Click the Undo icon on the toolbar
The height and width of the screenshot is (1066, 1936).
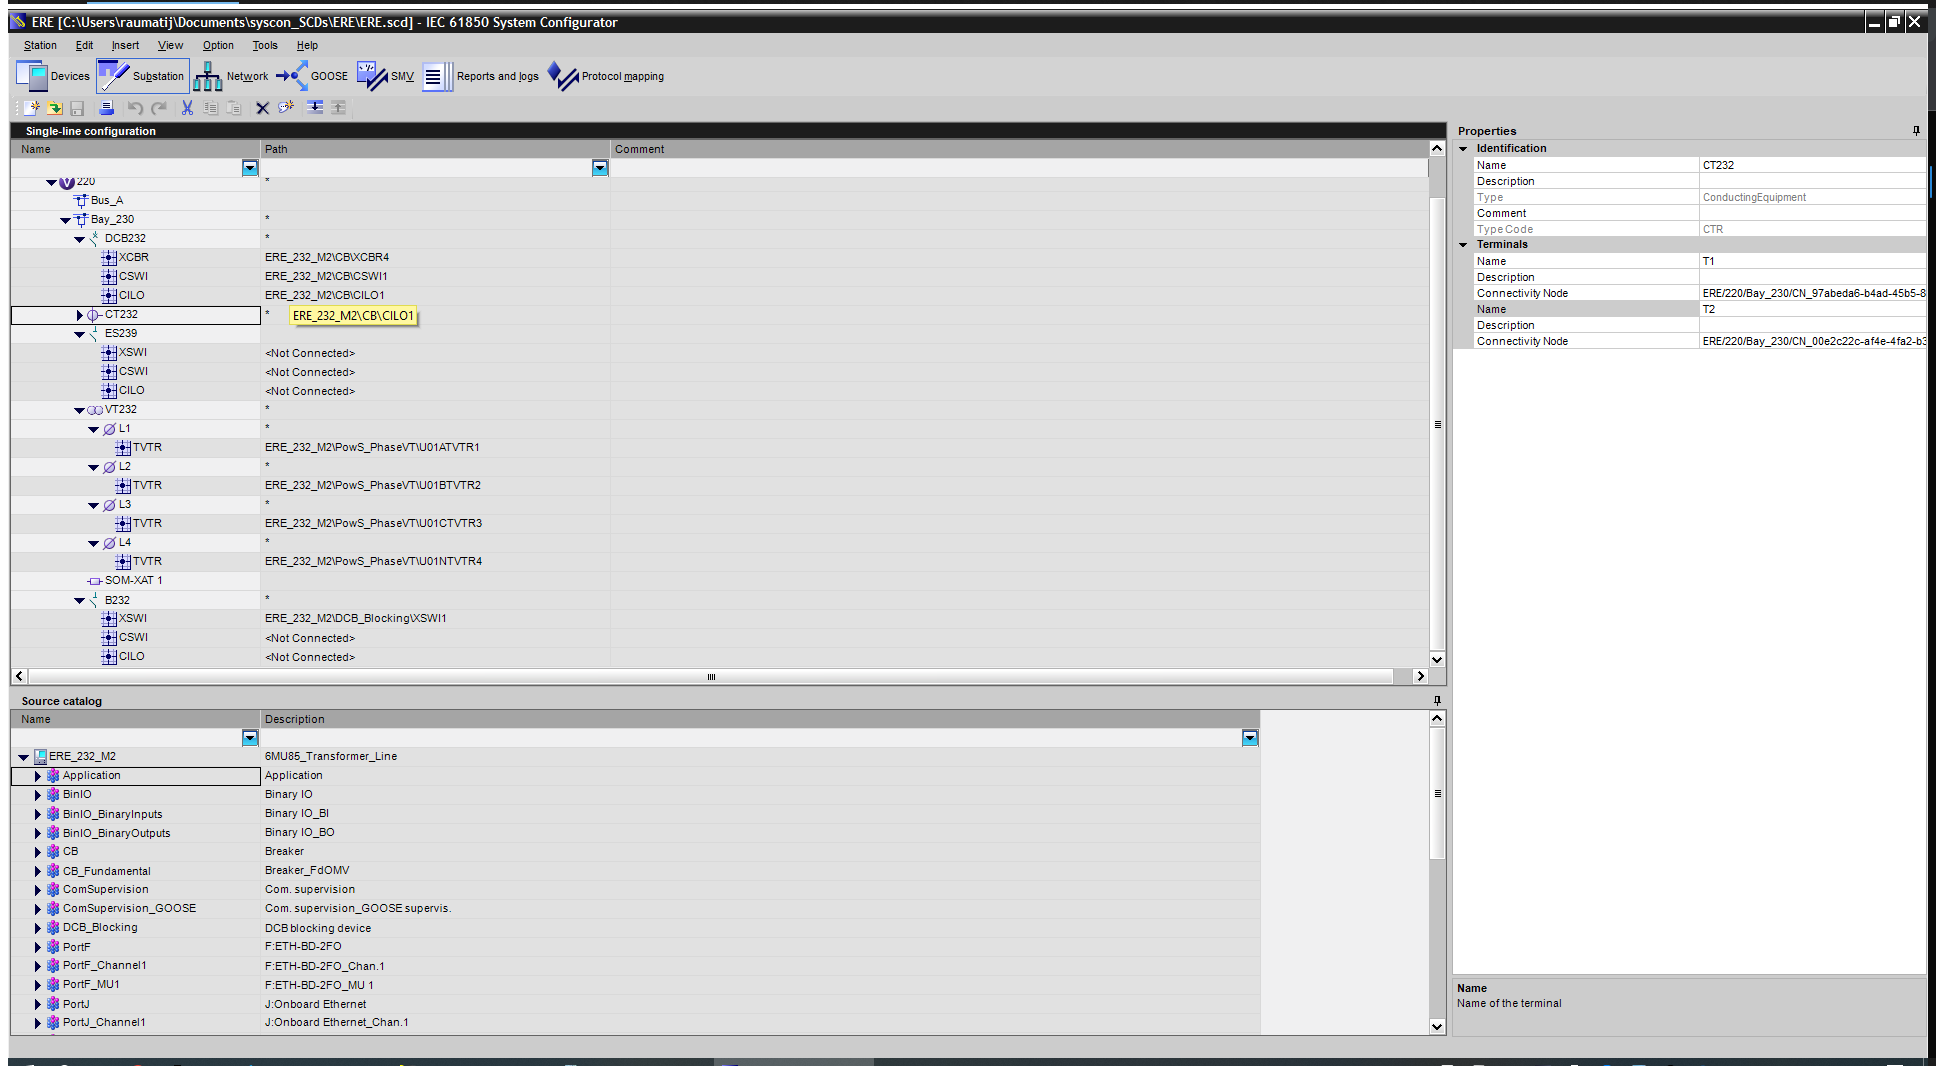(135, 107)
